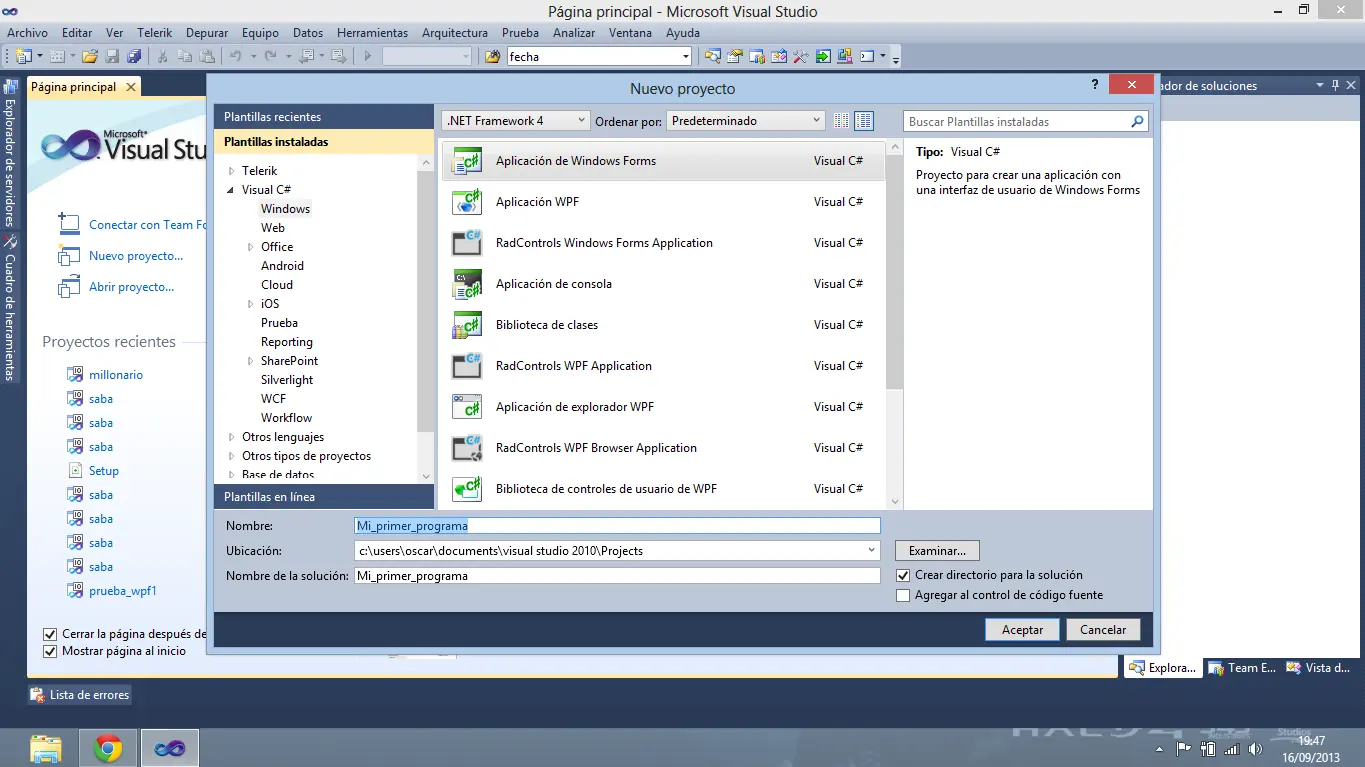Toggle Crear directorio para la solución checkbox
The image size is (1365, 767).
(x=904, y=575)
